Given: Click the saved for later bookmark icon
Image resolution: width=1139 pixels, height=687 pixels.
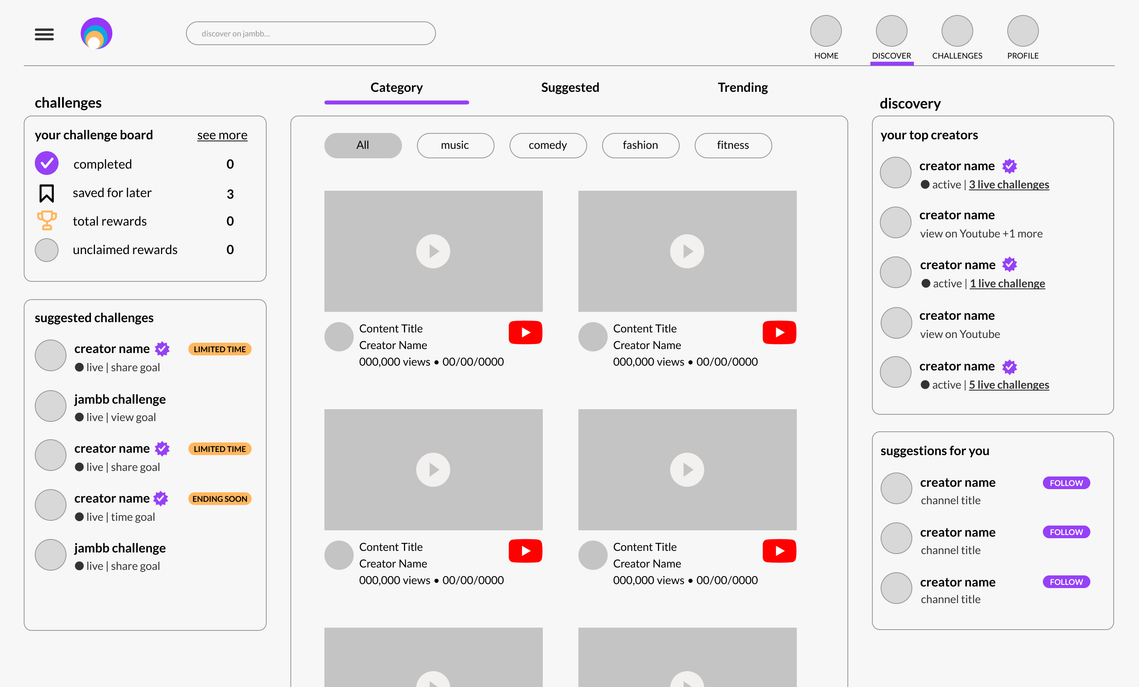Looking at the screenshot, I should point(46,193).
